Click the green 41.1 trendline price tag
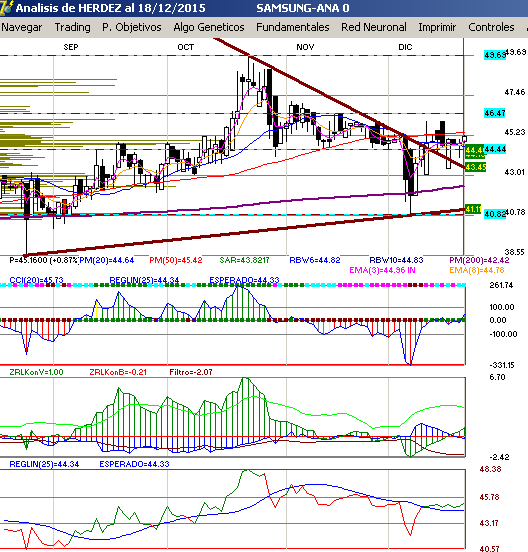The width and height of the screenshot is (528, 552). tap(473, 209)
